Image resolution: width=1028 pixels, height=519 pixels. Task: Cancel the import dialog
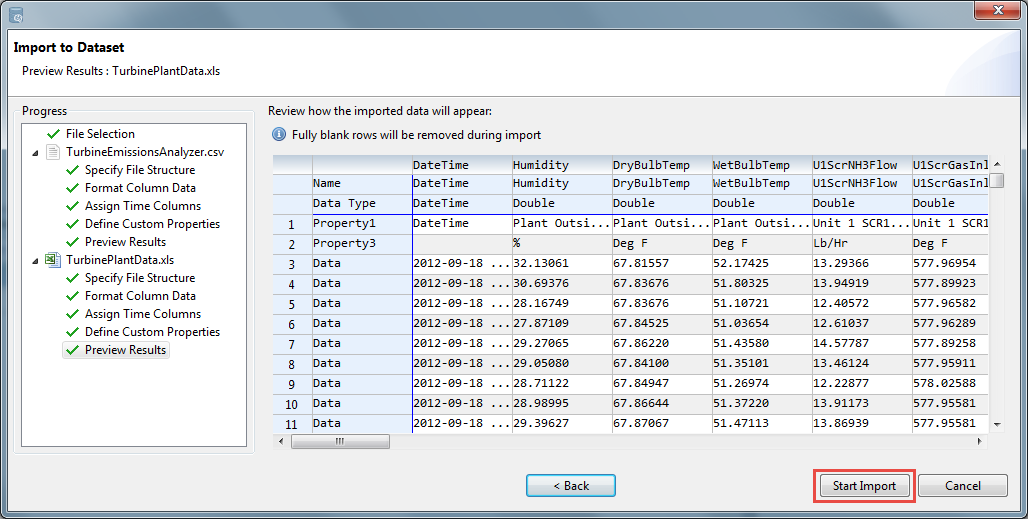[963, 486]
